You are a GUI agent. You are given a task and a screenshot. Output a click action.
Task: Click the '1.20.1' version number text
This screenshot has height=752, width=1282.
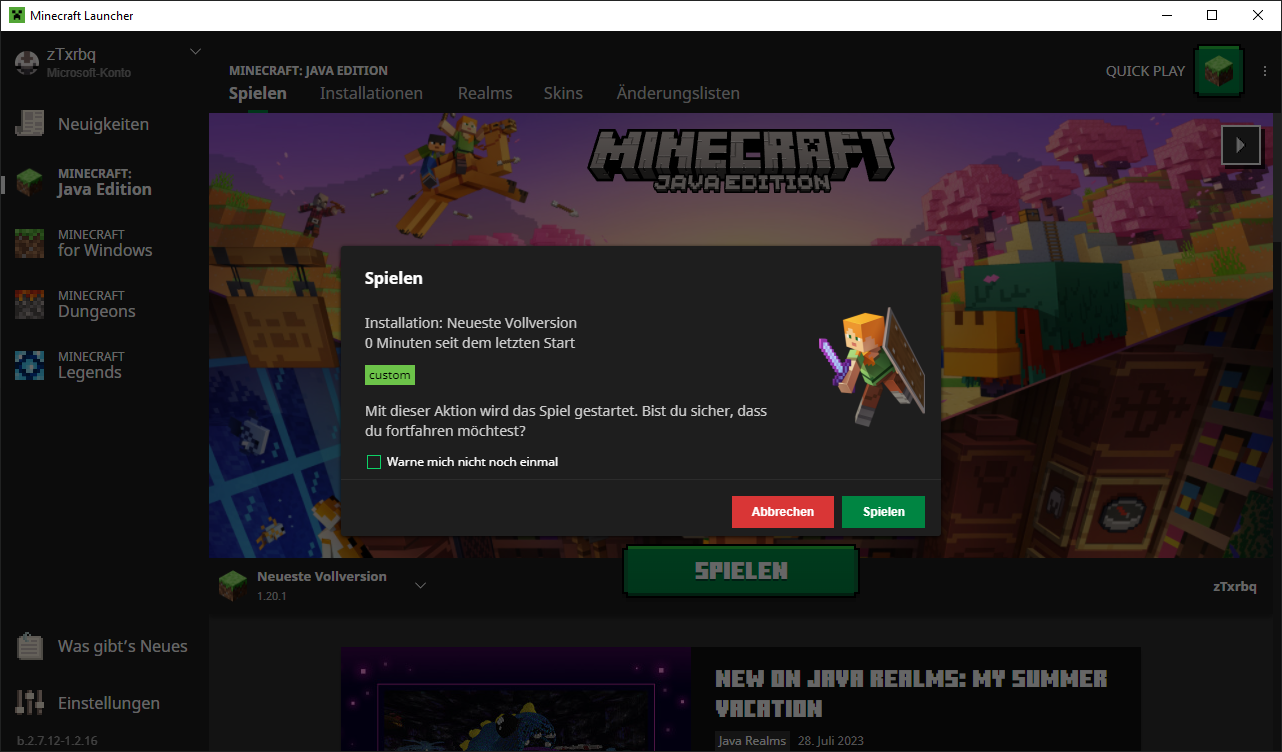273,596
